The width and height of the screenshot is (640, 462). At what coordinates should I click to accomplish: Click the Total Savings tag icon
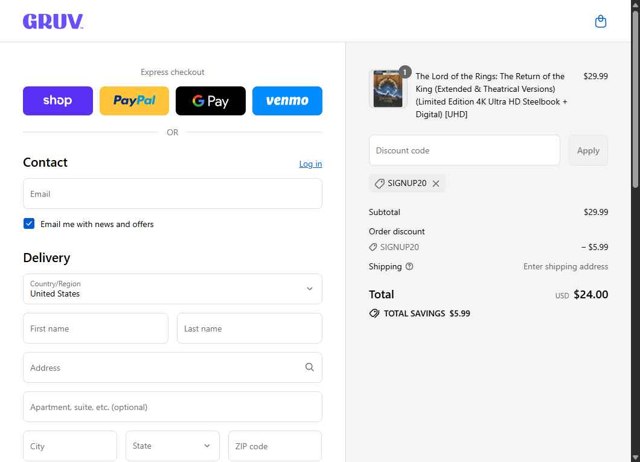(x=374, y=313)
